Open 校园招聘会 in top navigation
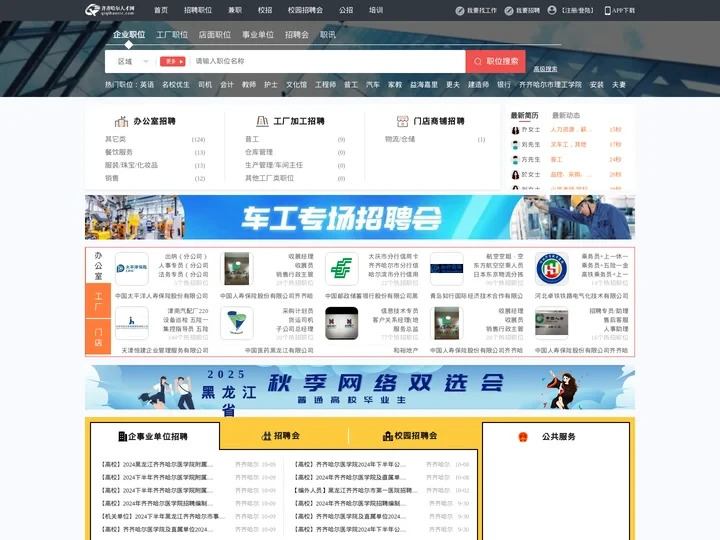 (305, 10)
